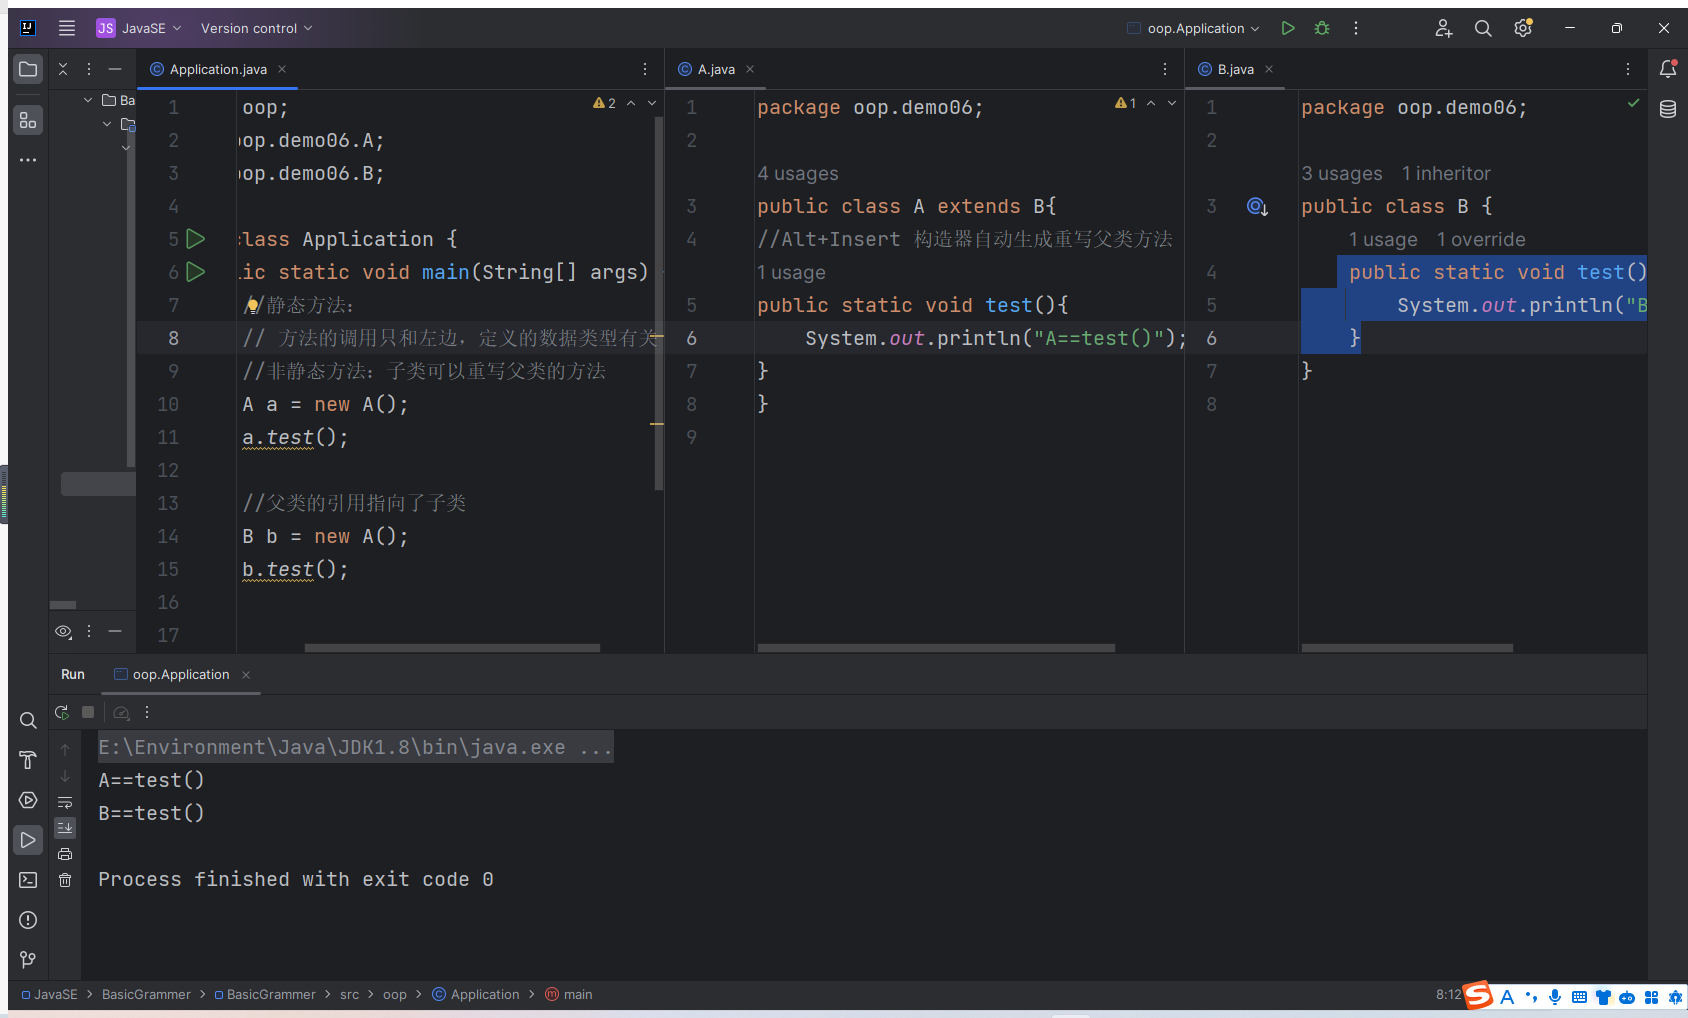Open the Notifications bell panel
Image resolution: width=1688 pixels, height=1018 pixels.
point(1668,69)
